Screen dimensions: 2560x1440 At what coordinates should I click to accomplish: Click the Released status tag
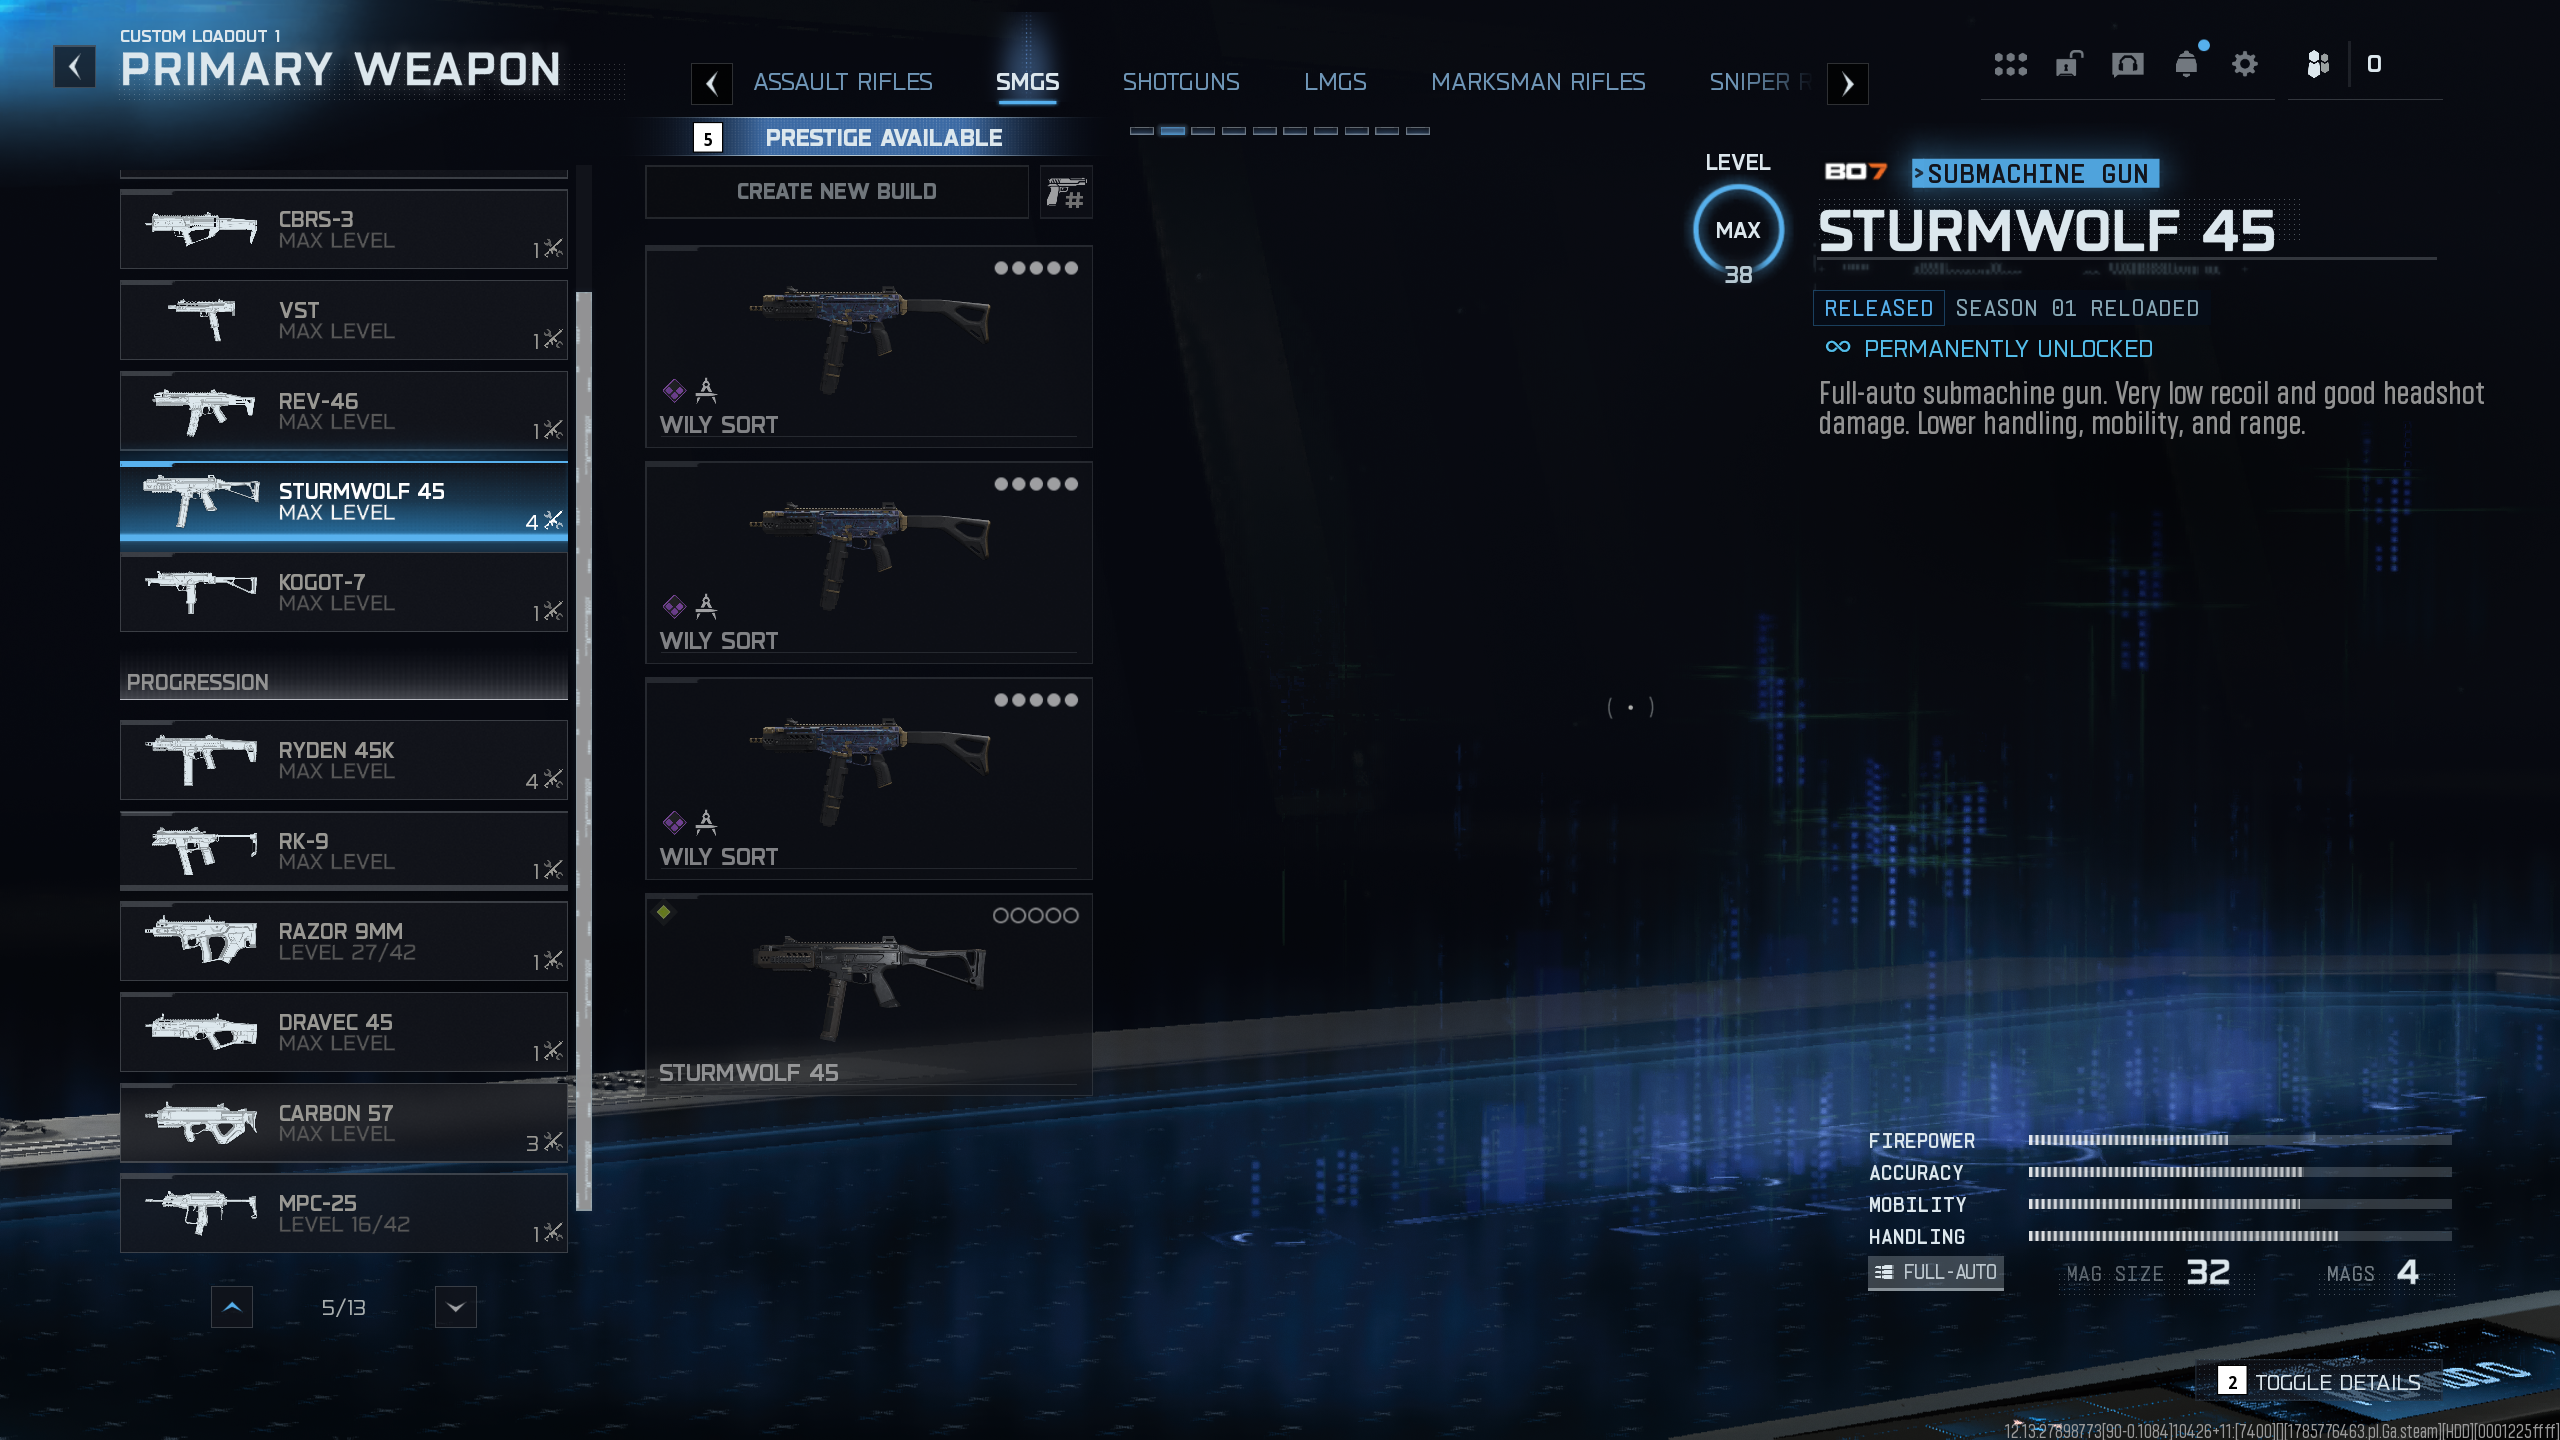tap(1878, 308)
